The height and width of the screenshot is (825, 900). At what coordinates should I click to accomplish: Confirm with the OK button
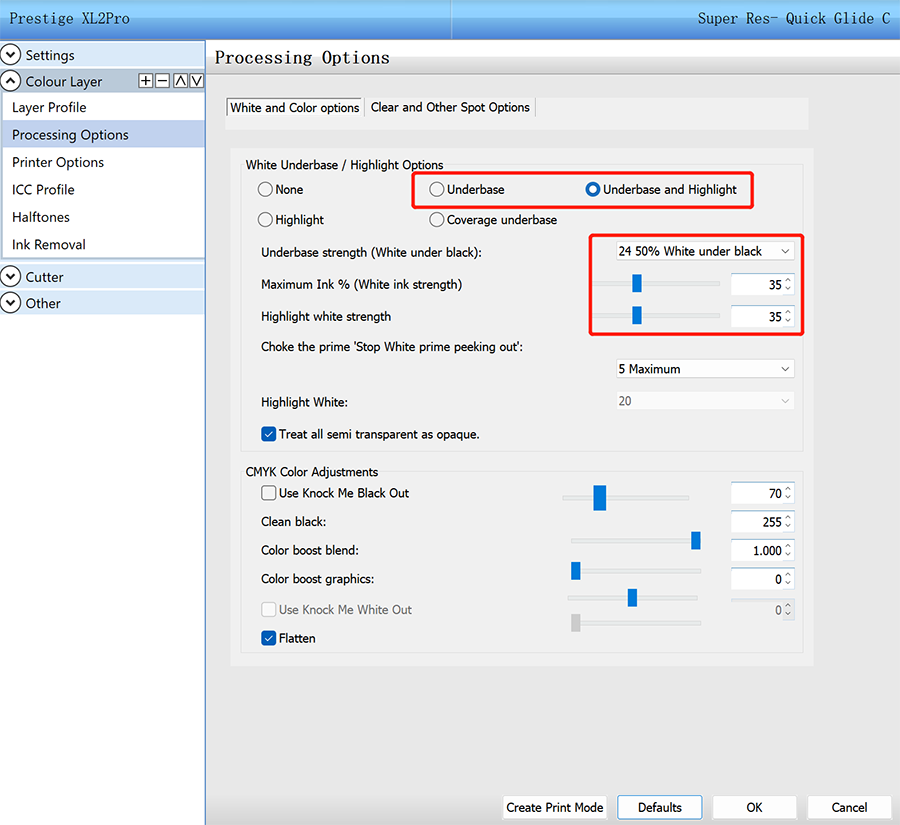(x=754, y=807)
